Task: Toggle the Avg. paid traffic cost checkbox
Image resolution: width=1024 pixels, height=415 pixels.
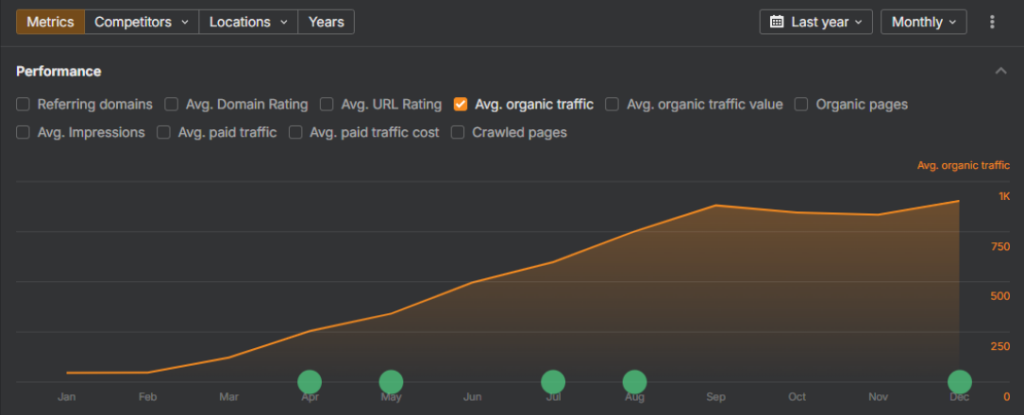Action: [296, 132]
